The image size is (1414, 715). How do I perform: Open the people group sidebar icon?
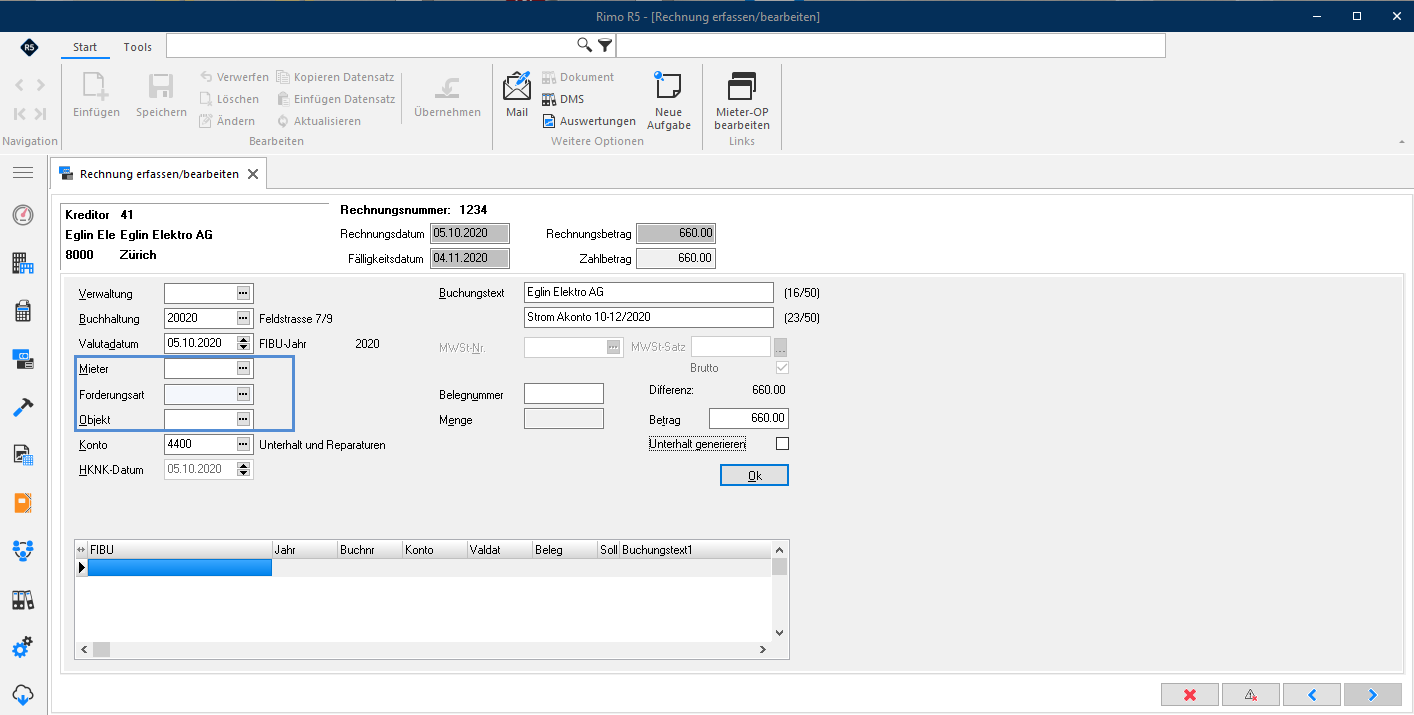click(x=23, y=550)
